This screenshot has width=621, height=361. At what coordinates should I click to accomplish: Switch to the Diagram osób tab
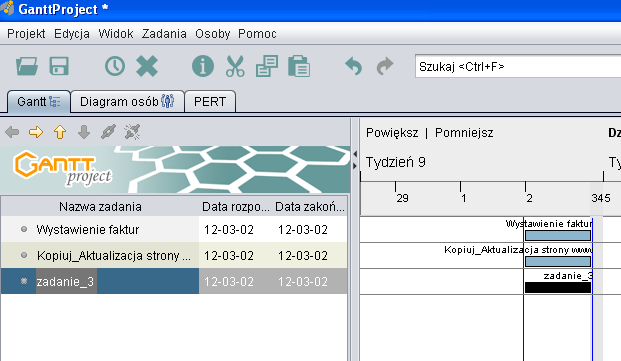[x=127, y=102]
